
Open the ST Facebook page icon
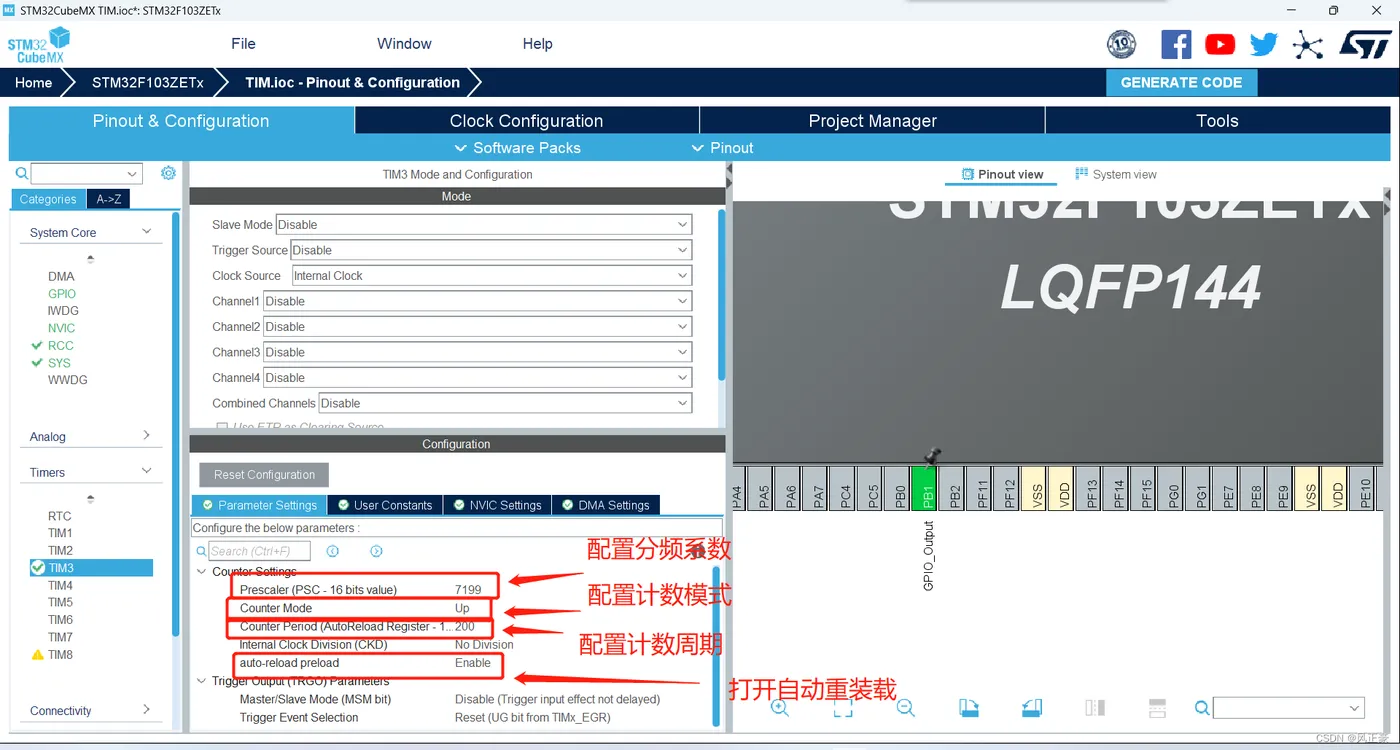1176,44
